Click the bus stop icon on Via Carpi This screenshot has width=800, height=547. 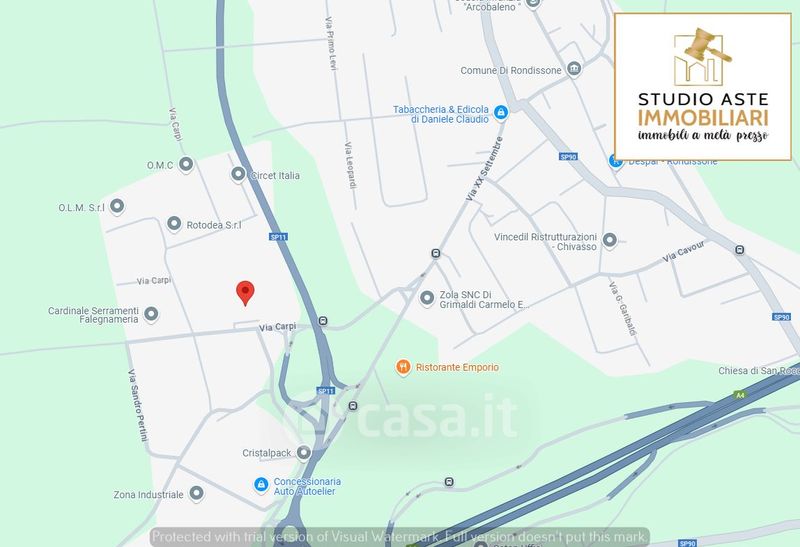(322, 321)
